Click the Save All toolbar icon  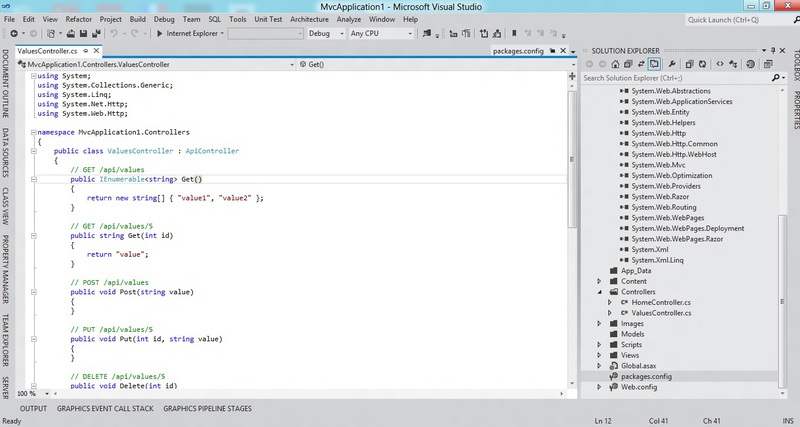96,34
